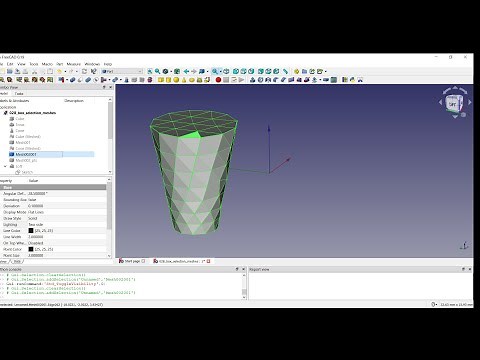480x360 pixels.
Task: Open the Help menu
Action: [108, 64]
